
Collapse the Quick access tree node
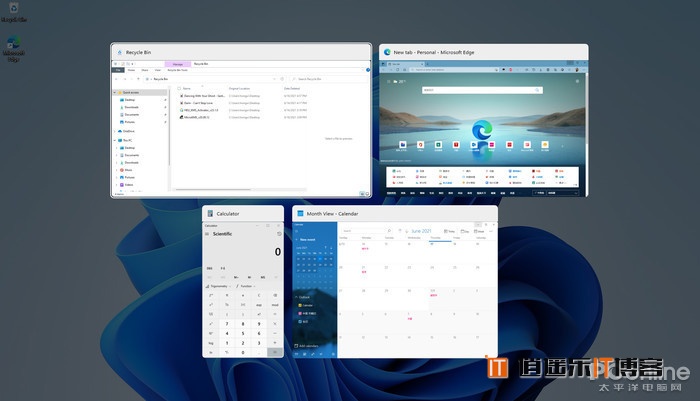pyautogui.click(x=115, y=92)
